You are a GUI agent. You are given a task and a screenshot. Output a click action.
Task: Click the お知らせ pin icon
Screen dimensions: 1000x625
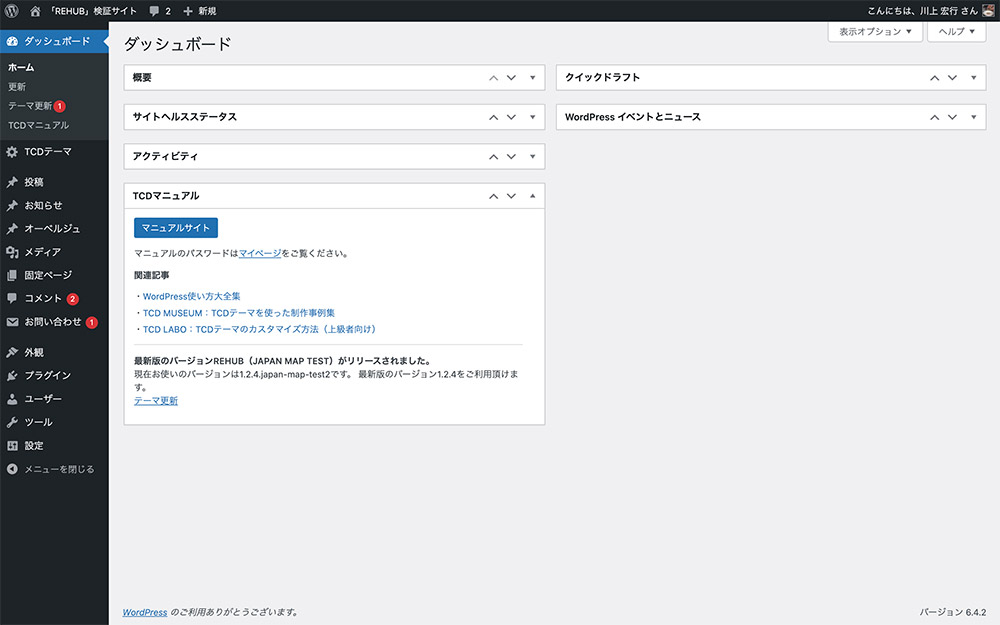[12, 205]
